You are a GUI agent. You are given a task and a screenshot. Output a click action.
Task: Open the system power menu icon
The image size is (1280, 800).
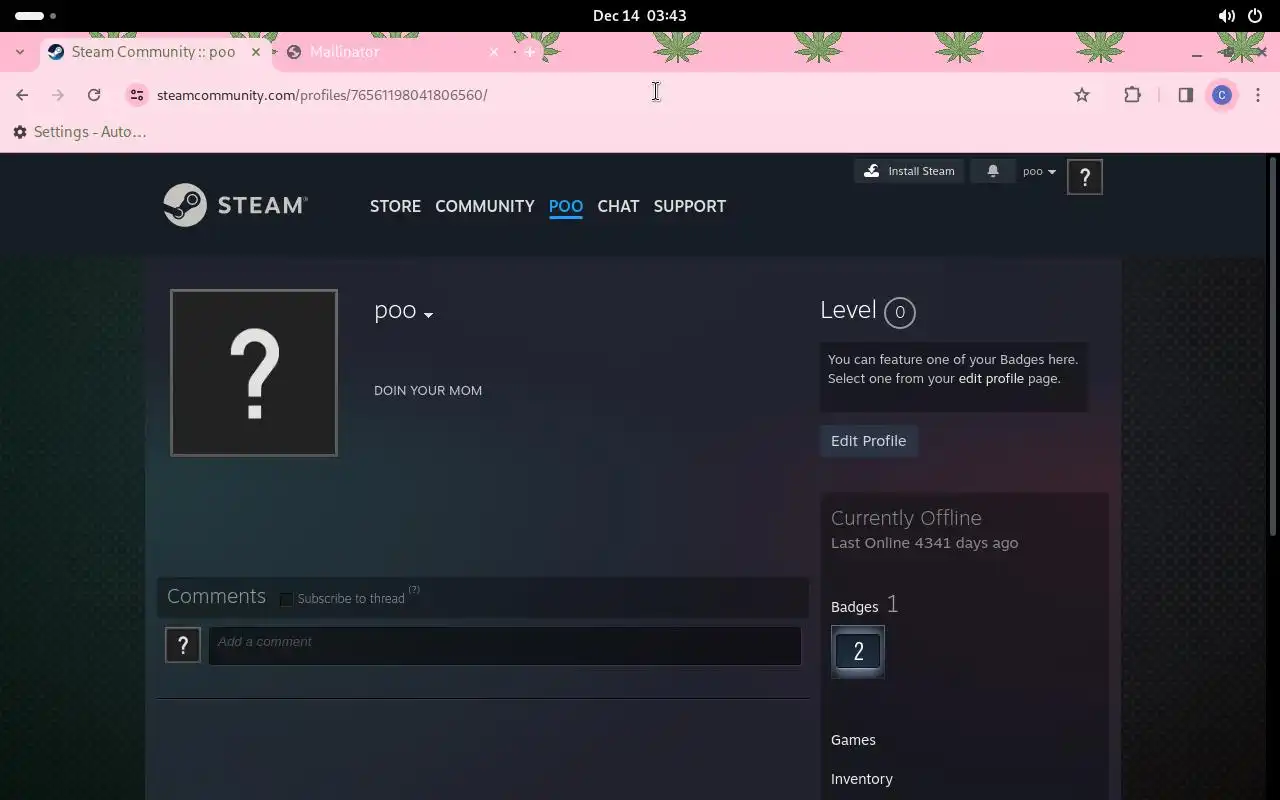click(1255, 16)
